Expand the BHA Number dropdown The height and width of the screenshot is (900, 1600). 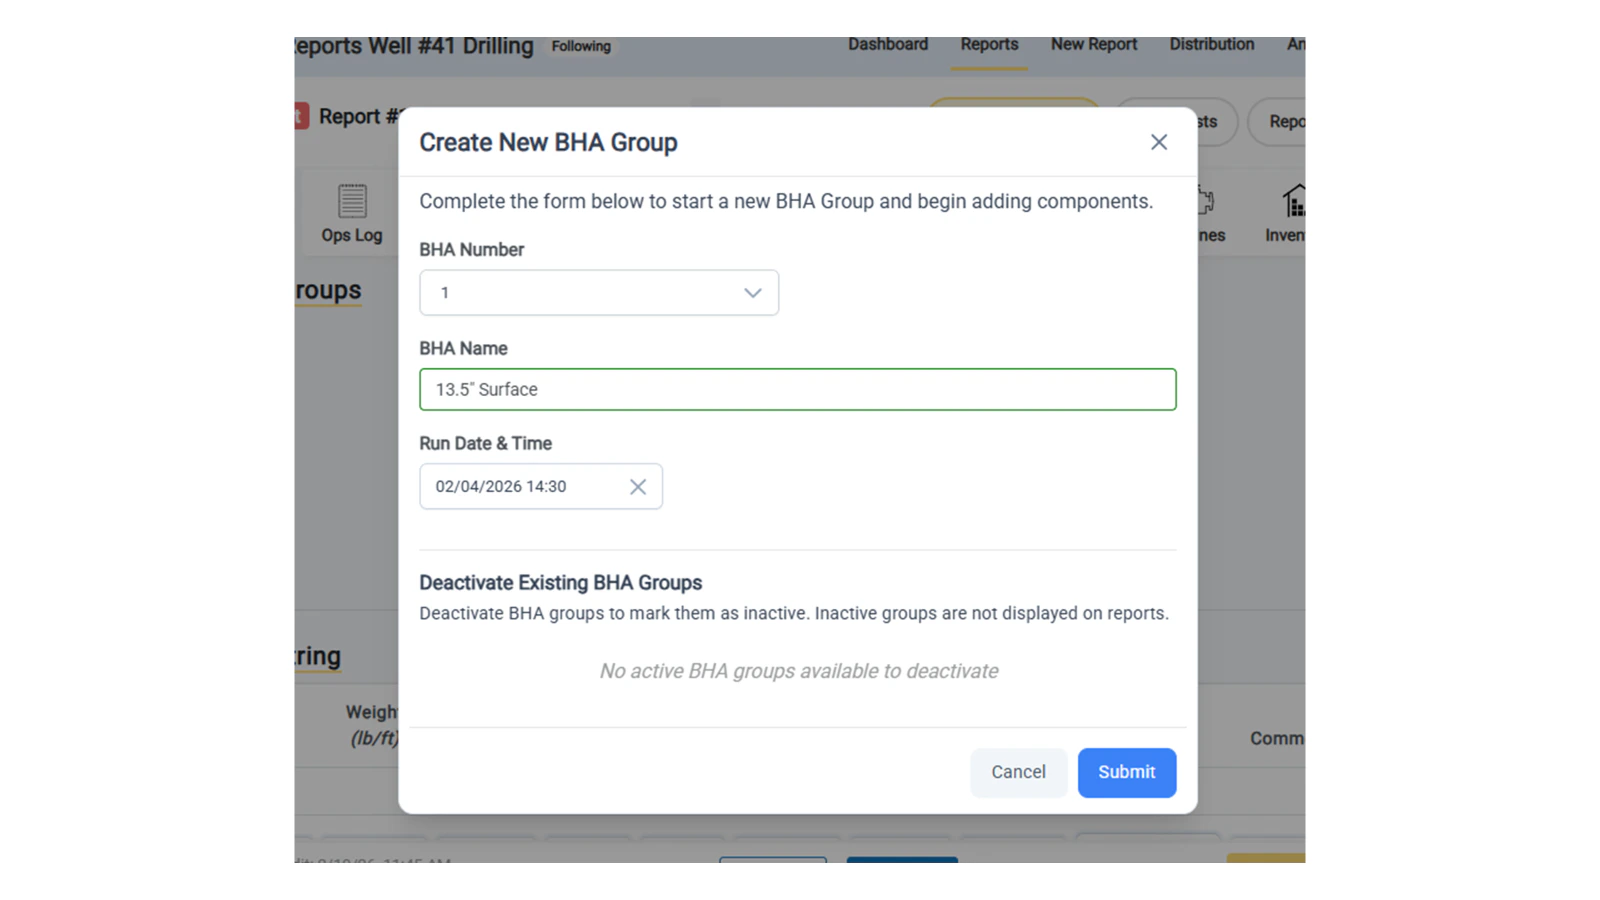[x=752, y=292]
